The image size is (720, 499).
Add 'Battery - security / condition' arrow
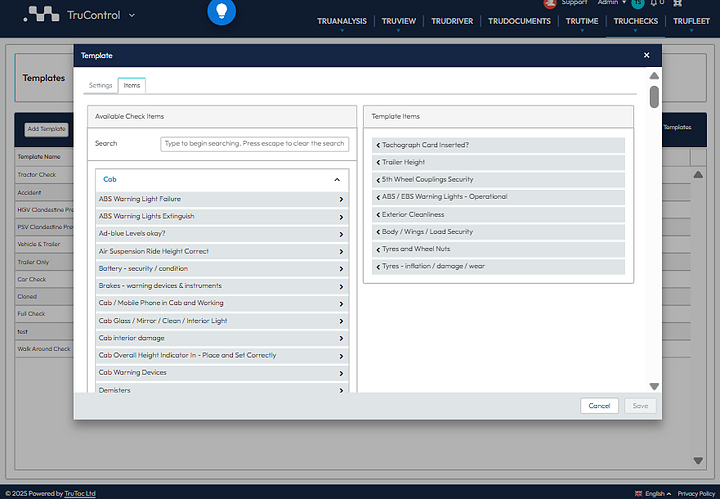click(x=341, y=269)
